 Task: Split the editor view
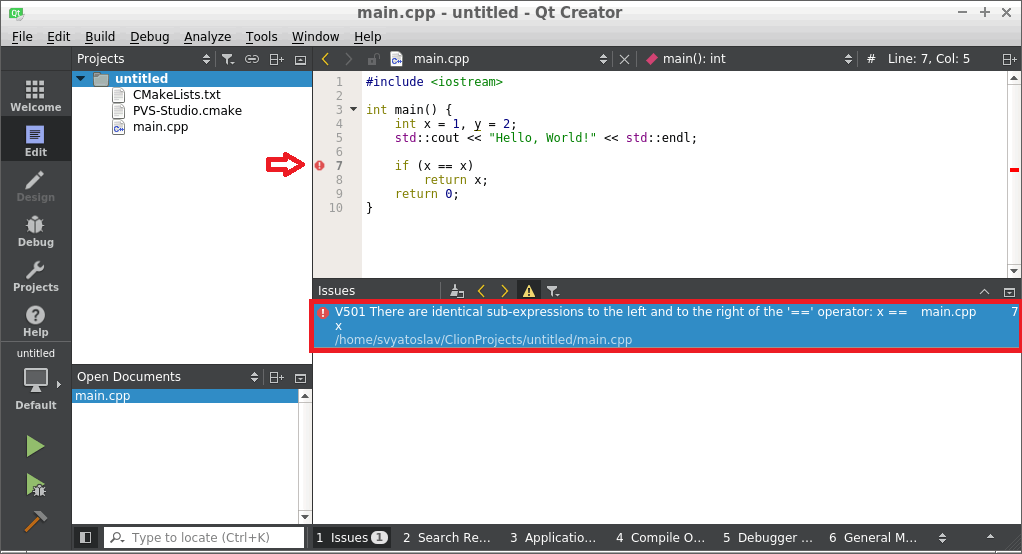tap(1009, 59)
